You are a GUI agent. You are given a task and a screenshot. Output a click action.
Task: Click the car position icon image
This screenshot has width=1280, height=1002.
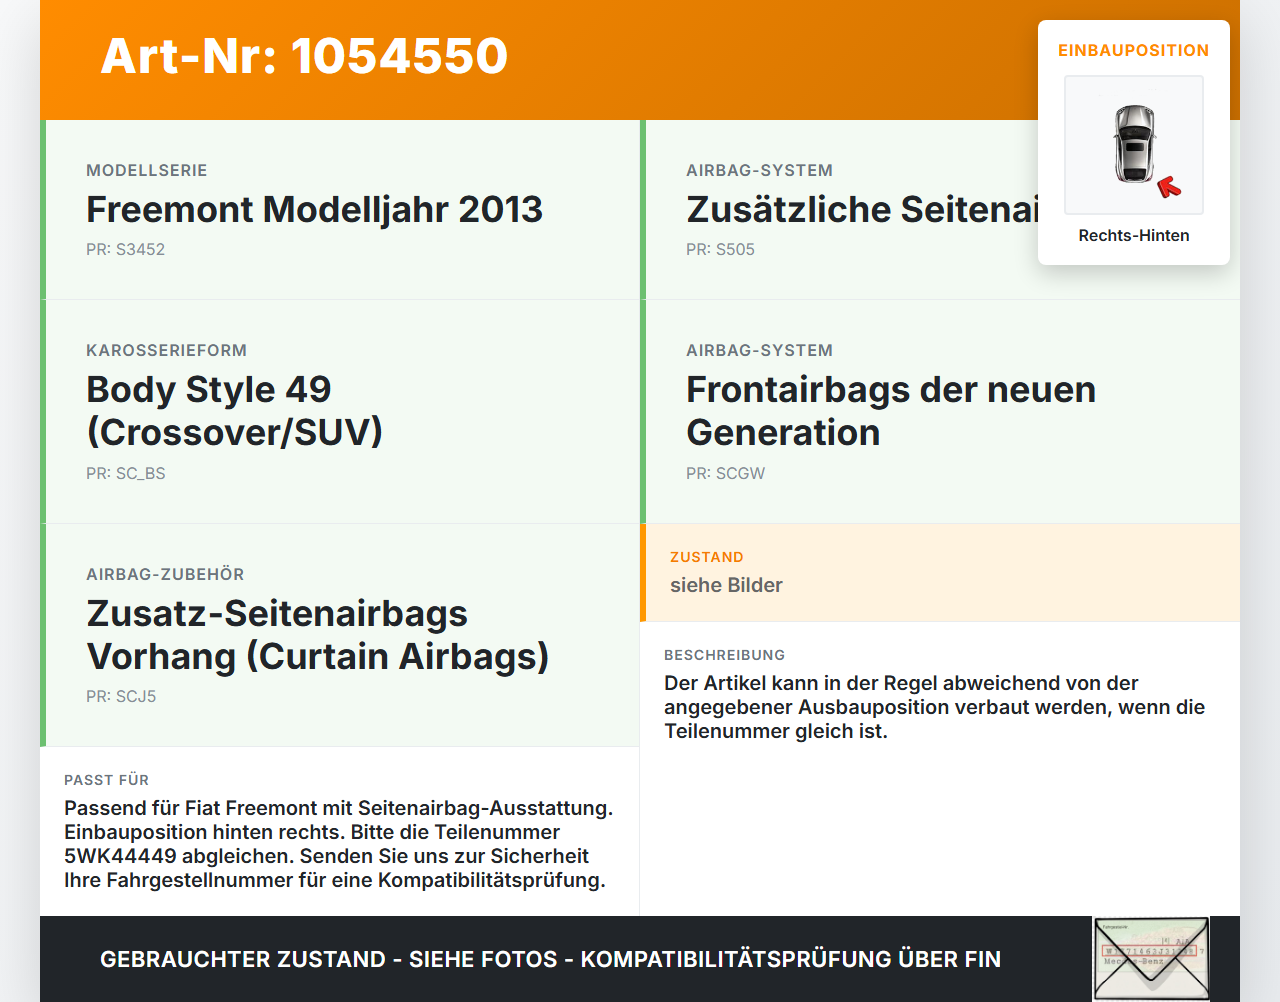tap(1134, 145)
